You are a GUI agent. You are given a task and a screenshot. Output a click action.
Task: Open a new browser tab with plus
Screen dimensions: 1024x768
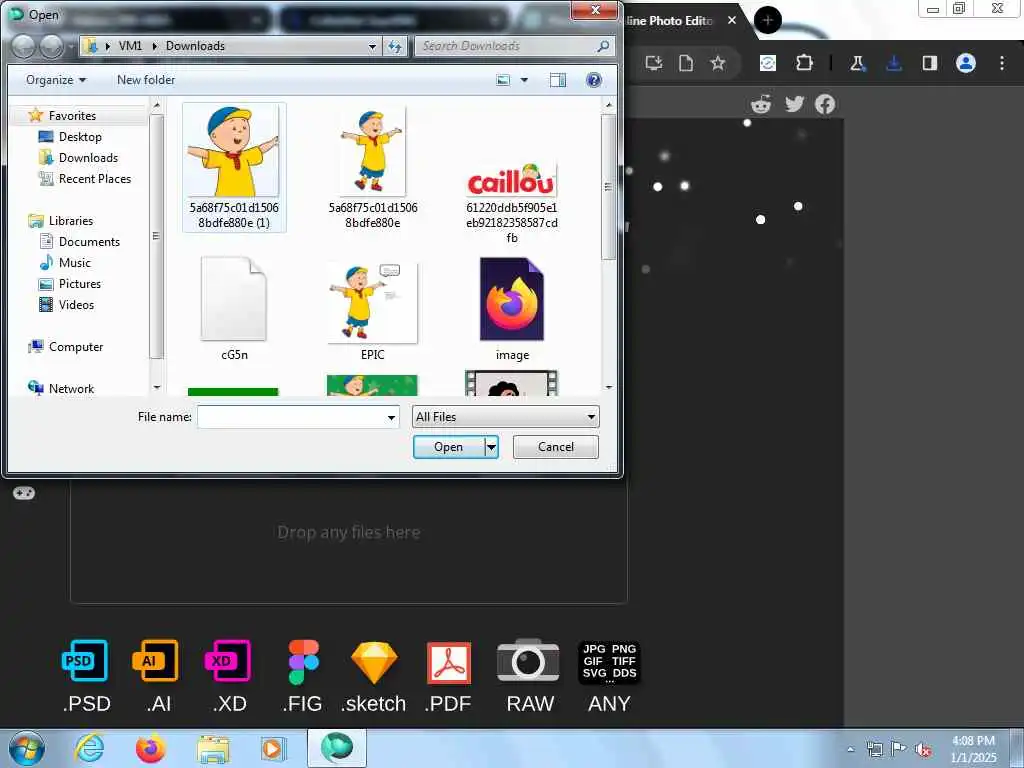(x=768, y=20)
